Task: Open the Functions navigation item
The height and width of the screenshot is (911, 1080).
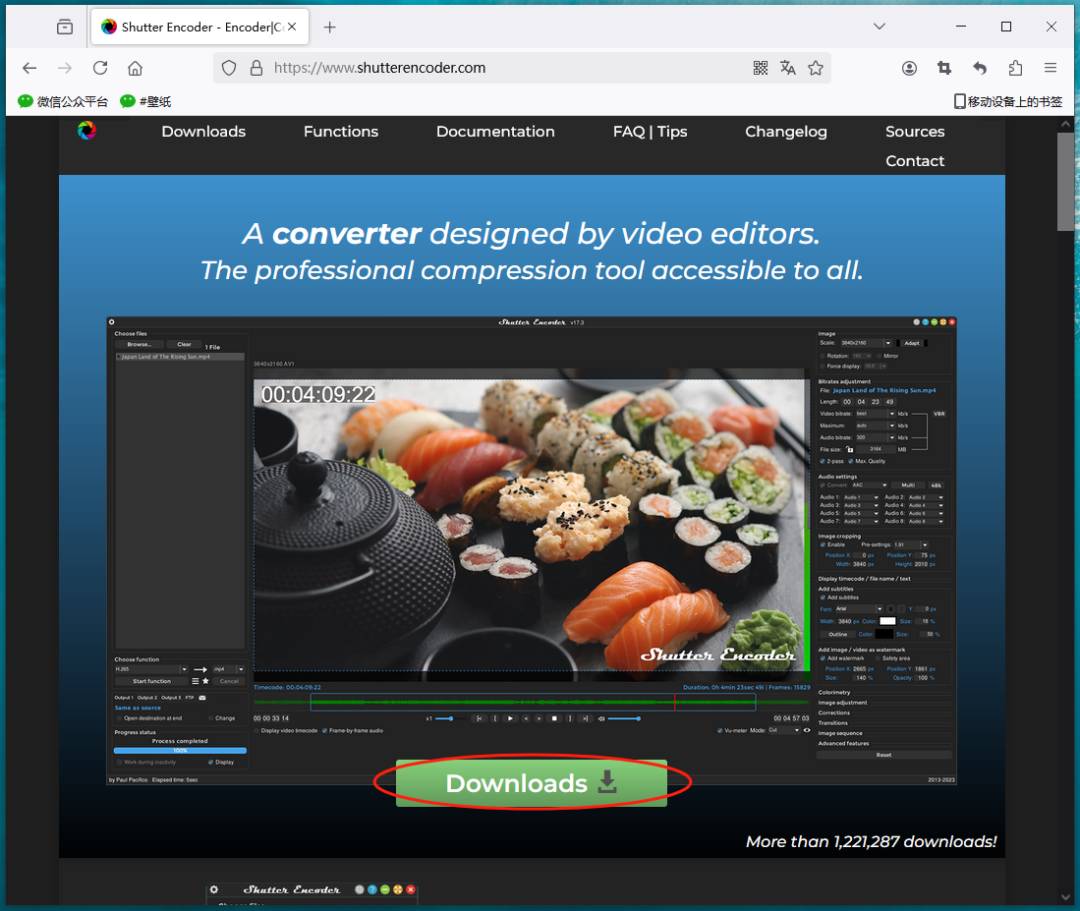Action: (x=341, y=132)
